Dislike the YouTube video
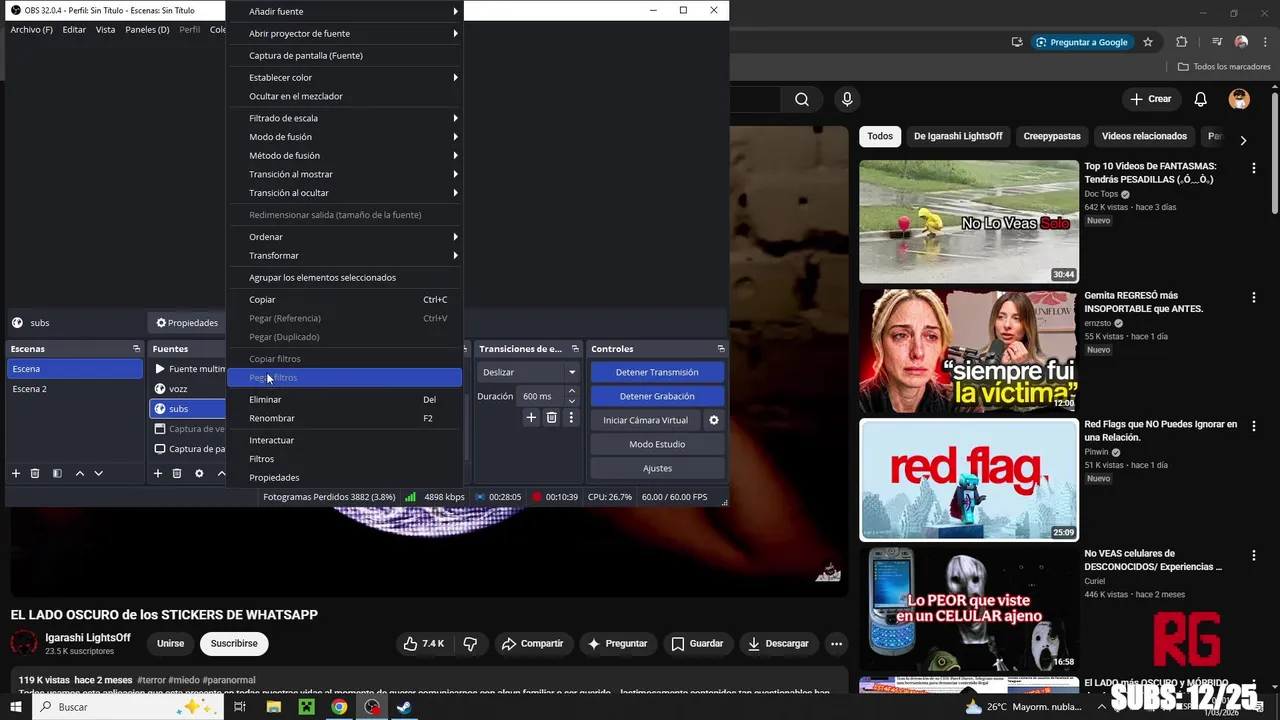 click(x=470, y=644)
